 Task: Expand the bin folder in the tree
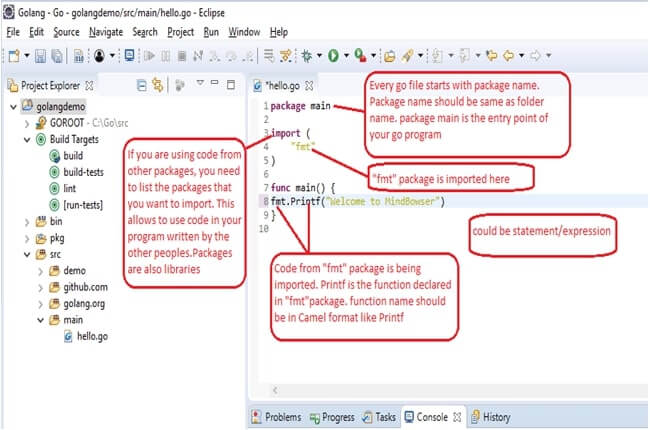pos(26,221)
